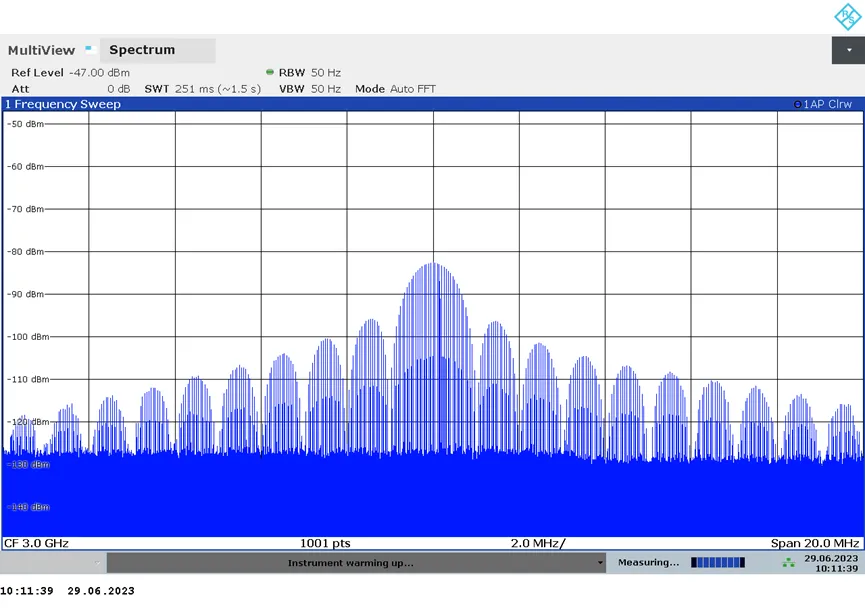The width and height of the screenshot is (865, 608).
Task: Click the green RBW coupling indicator dot
Action: click(270, 73)
